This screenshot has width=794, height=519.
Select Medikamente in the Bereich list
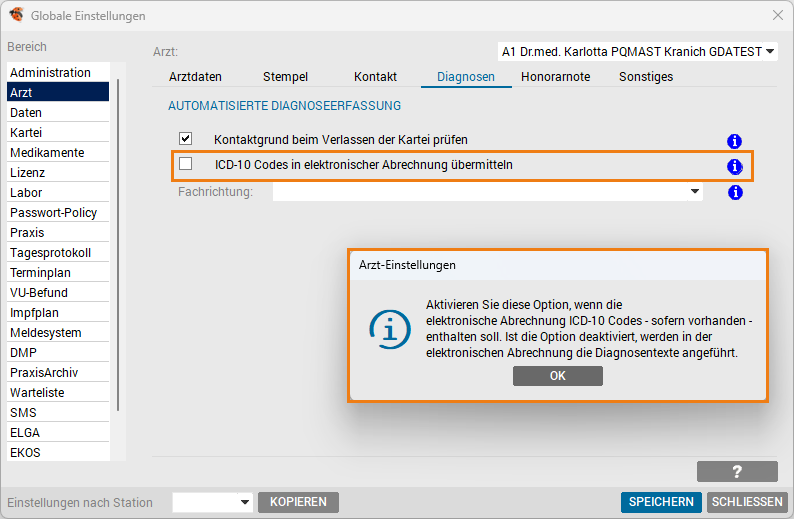click(x=47, y=153)
